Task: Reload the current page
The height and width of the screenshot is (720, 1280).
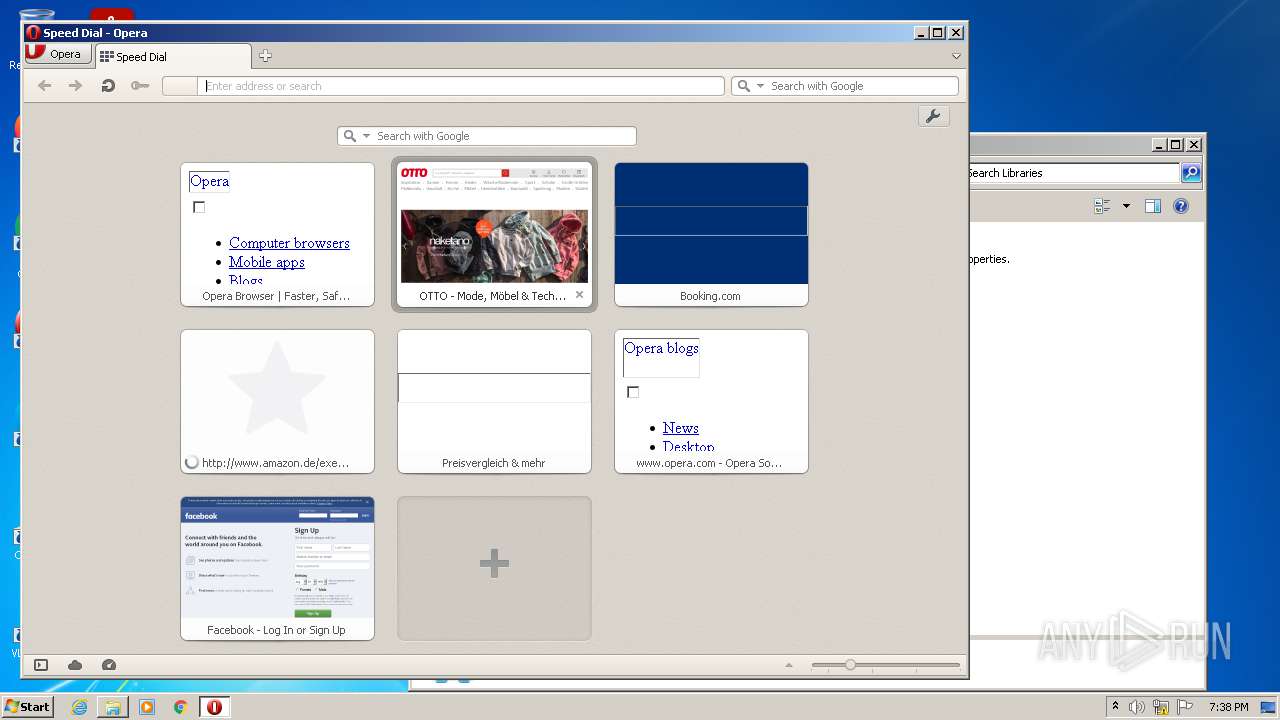Action: pyautogui.click(x=108, y=86)
